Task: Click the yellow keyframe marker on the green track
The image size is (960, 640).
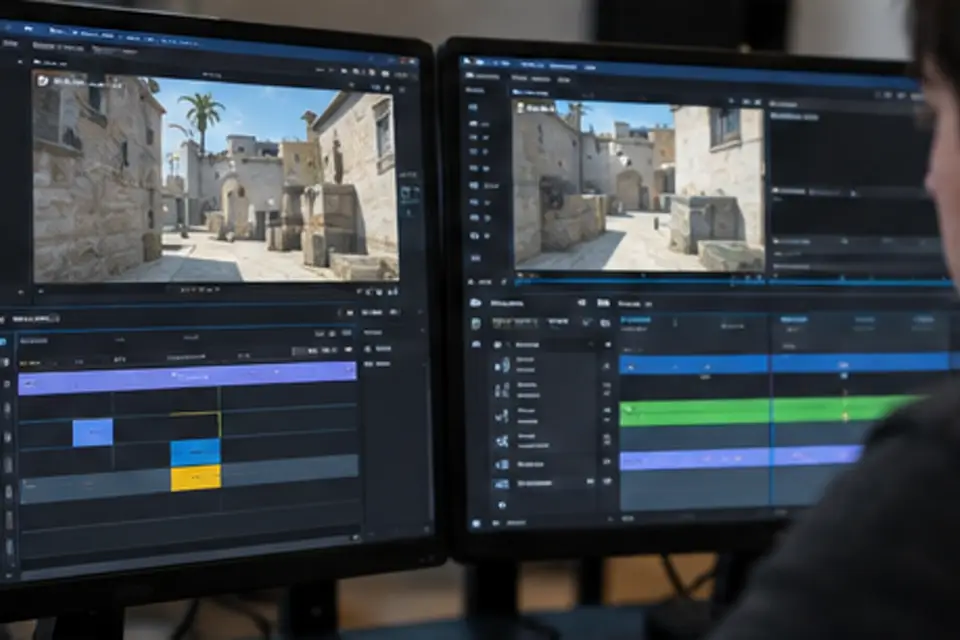Action: click(846, 416)
